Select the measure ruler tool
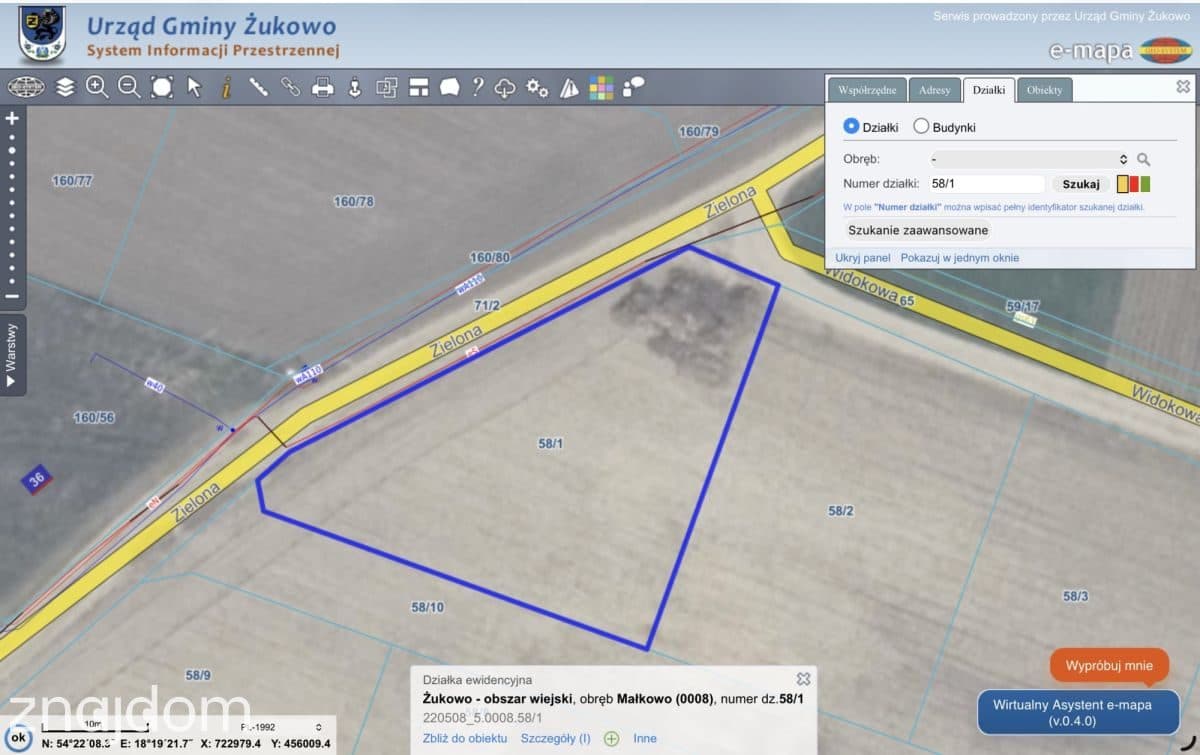Image resolution: width=1200 pixels, height=755 pixels. 258,87
